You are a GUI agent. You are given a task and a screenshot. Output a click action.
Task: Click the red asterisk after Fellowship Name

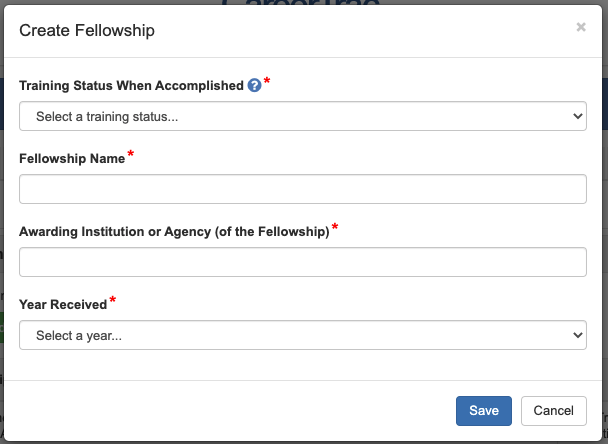click(131, 155)
